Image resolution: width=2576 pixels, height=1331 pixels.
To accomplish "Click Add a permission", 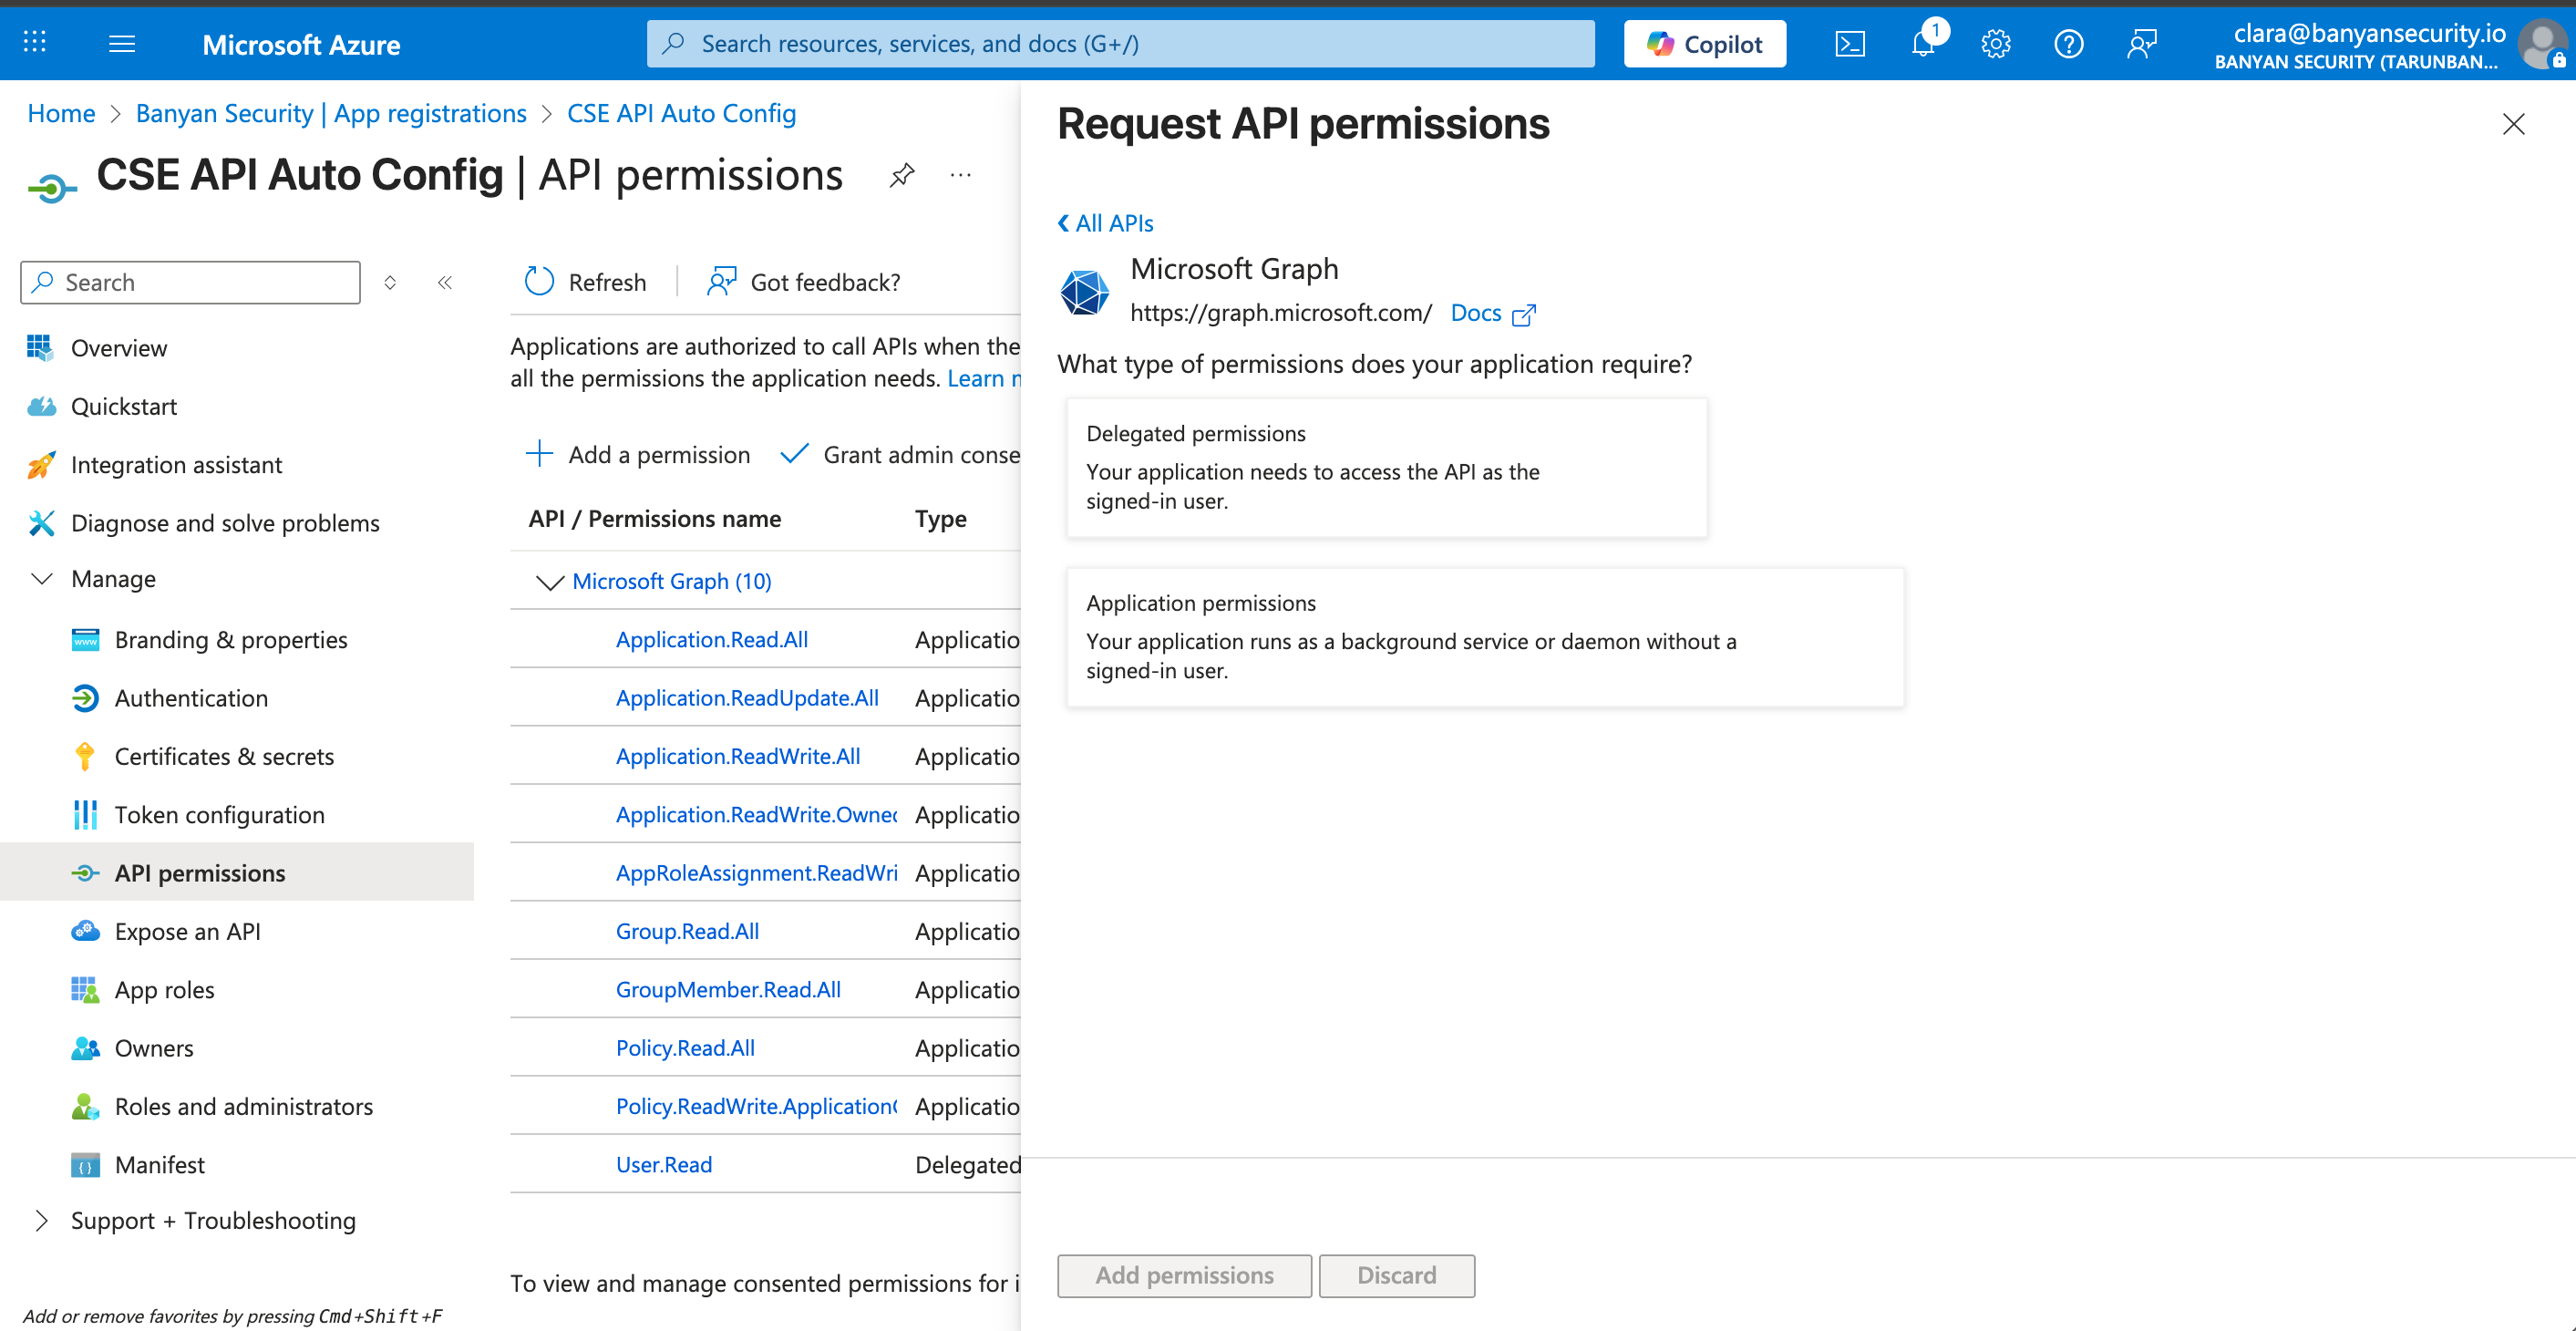I will coord(638,454).
